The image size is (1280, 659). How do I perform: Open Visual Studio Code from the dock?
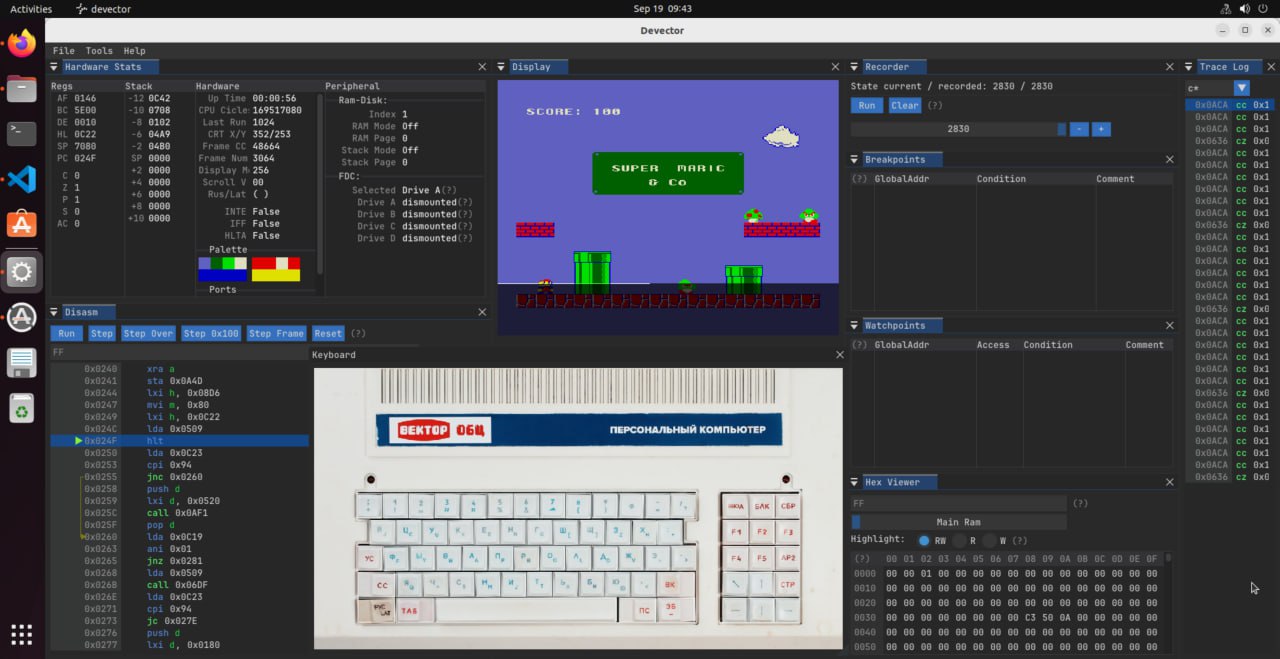point(22,179)
